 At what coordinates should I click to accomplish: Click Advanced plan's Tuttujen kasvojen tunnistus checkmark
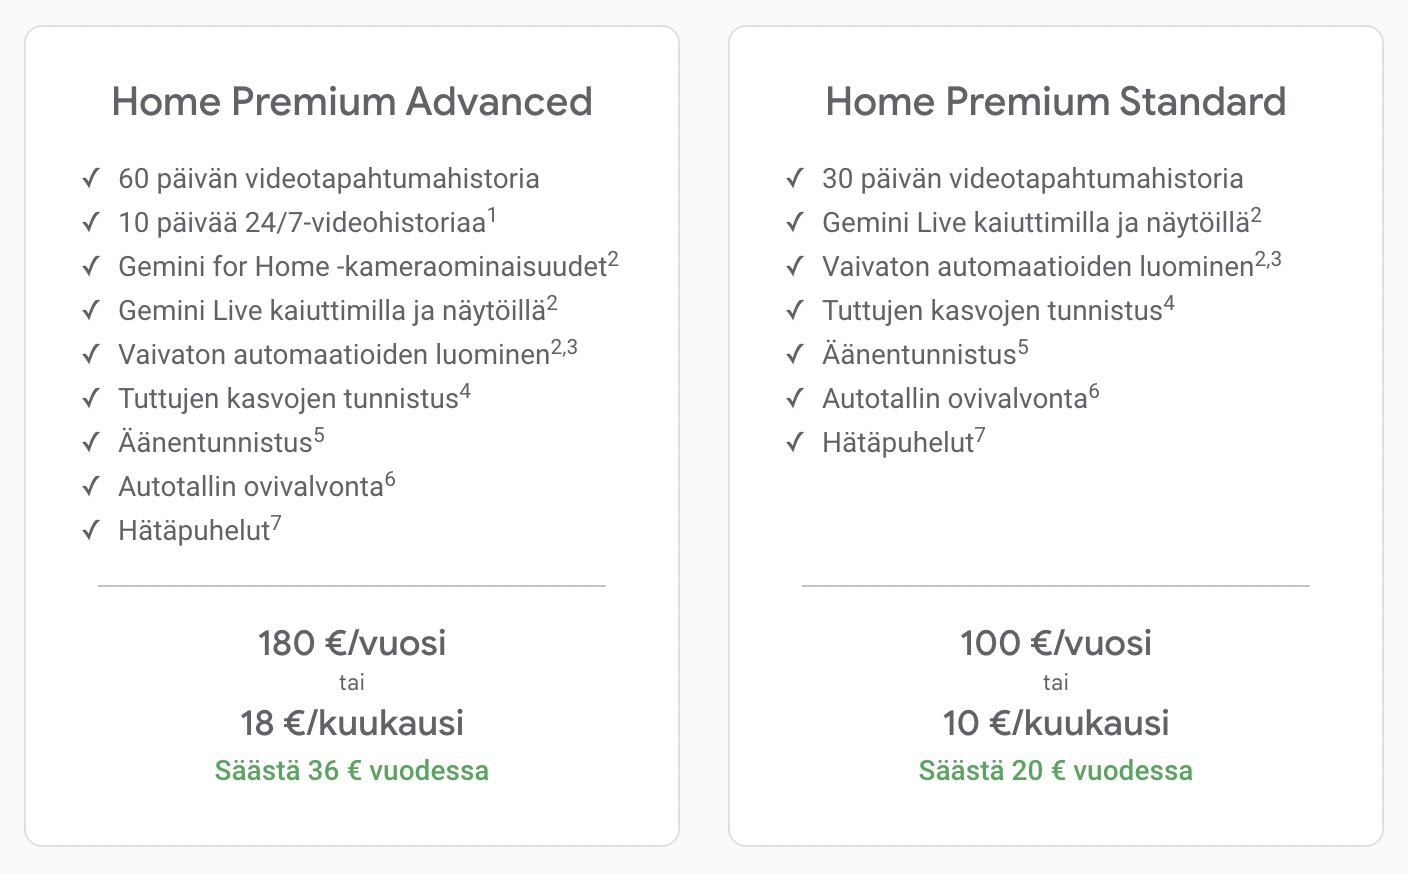(x=91, y=399)
